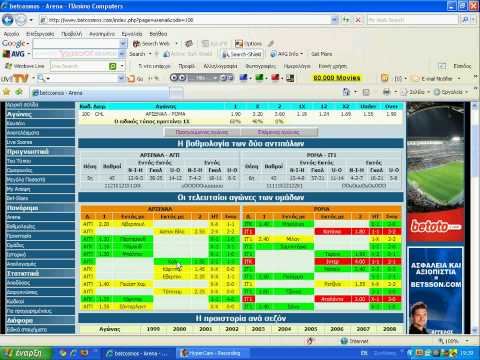Screen dimensions: 480x360
Task: Click the search magnifier button in address area
Action: click(x=465, y=20)
